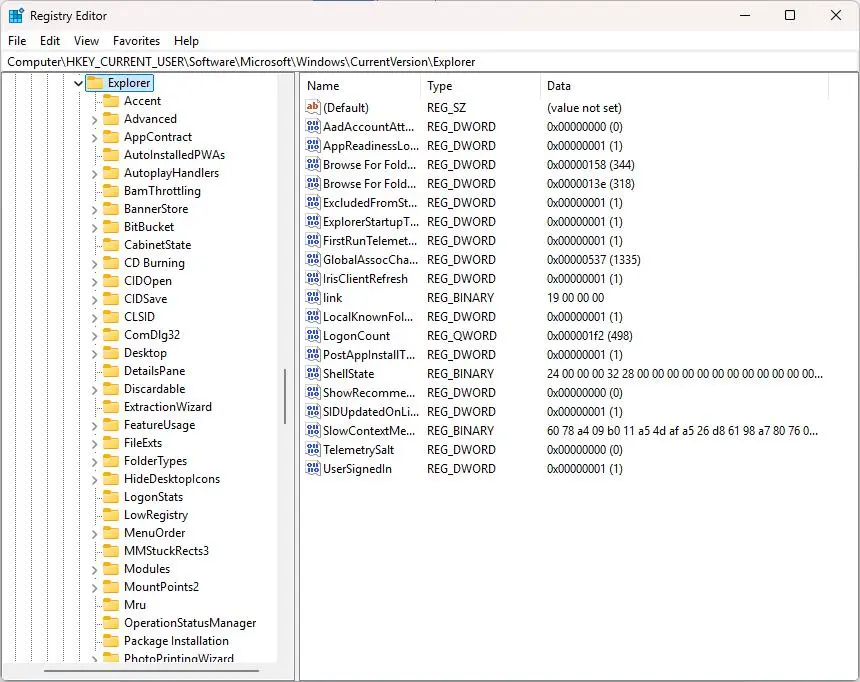Click the ShellState binary value icon
This screenshot has height=682, width=860.
click(x=313, y=373)
